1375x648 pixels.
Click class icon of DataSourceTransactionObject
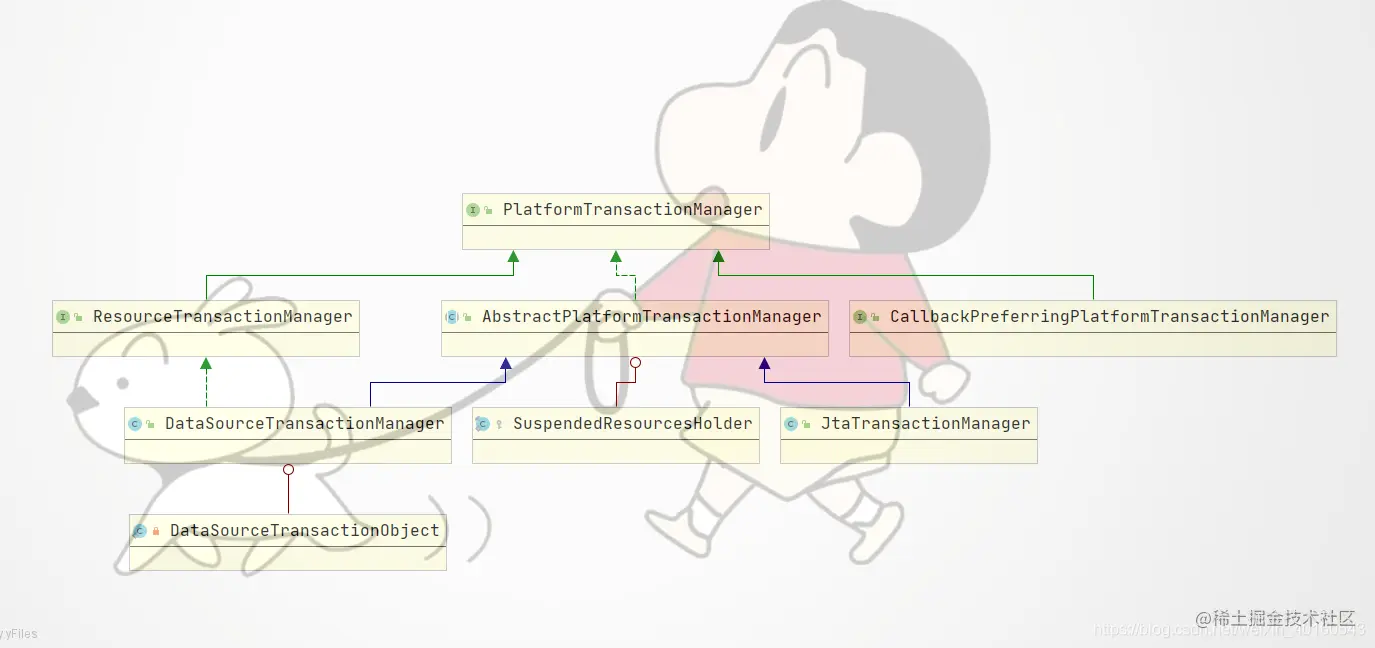140,531
